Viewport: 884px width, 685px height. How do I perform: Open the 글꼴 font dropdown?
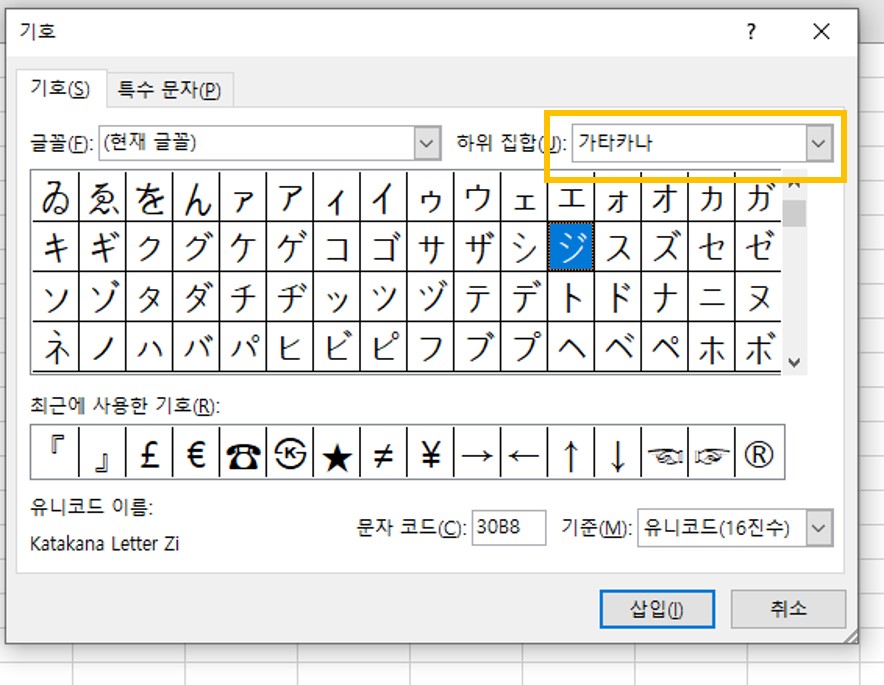(x=427, y=143)
